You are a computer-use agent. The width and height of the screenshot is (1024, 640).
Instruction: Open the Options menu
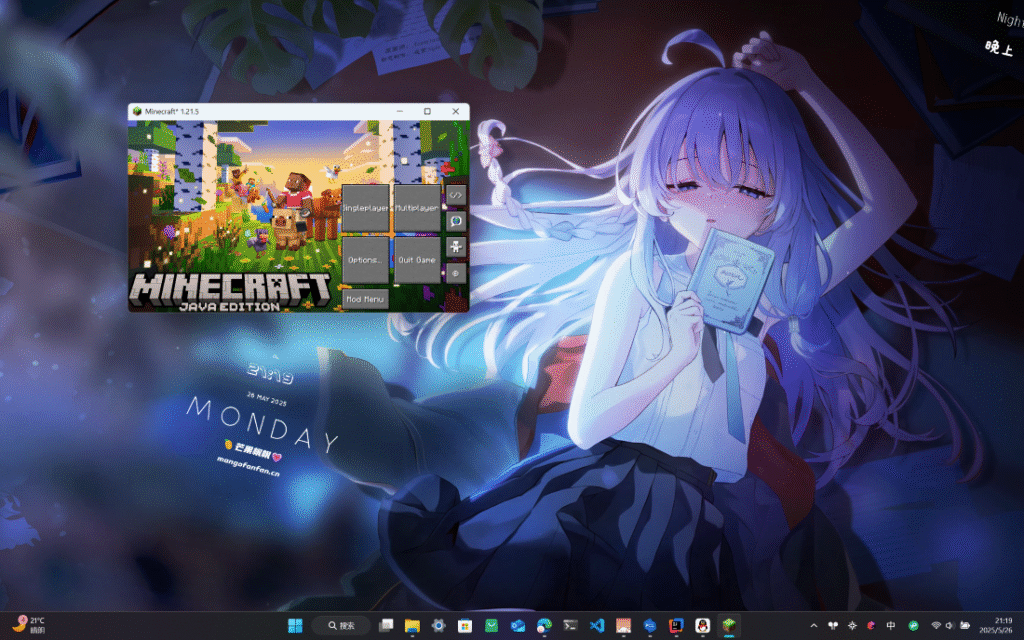tap(366, 258)
